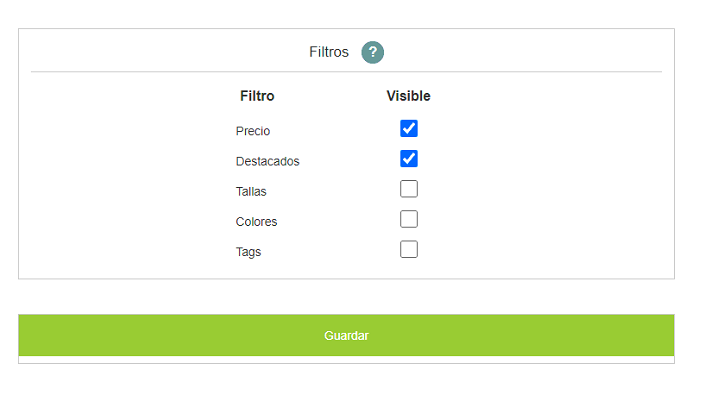Click the Tags filter label
The height and width of the screenshot is (411, 715).
pos(249,252)
